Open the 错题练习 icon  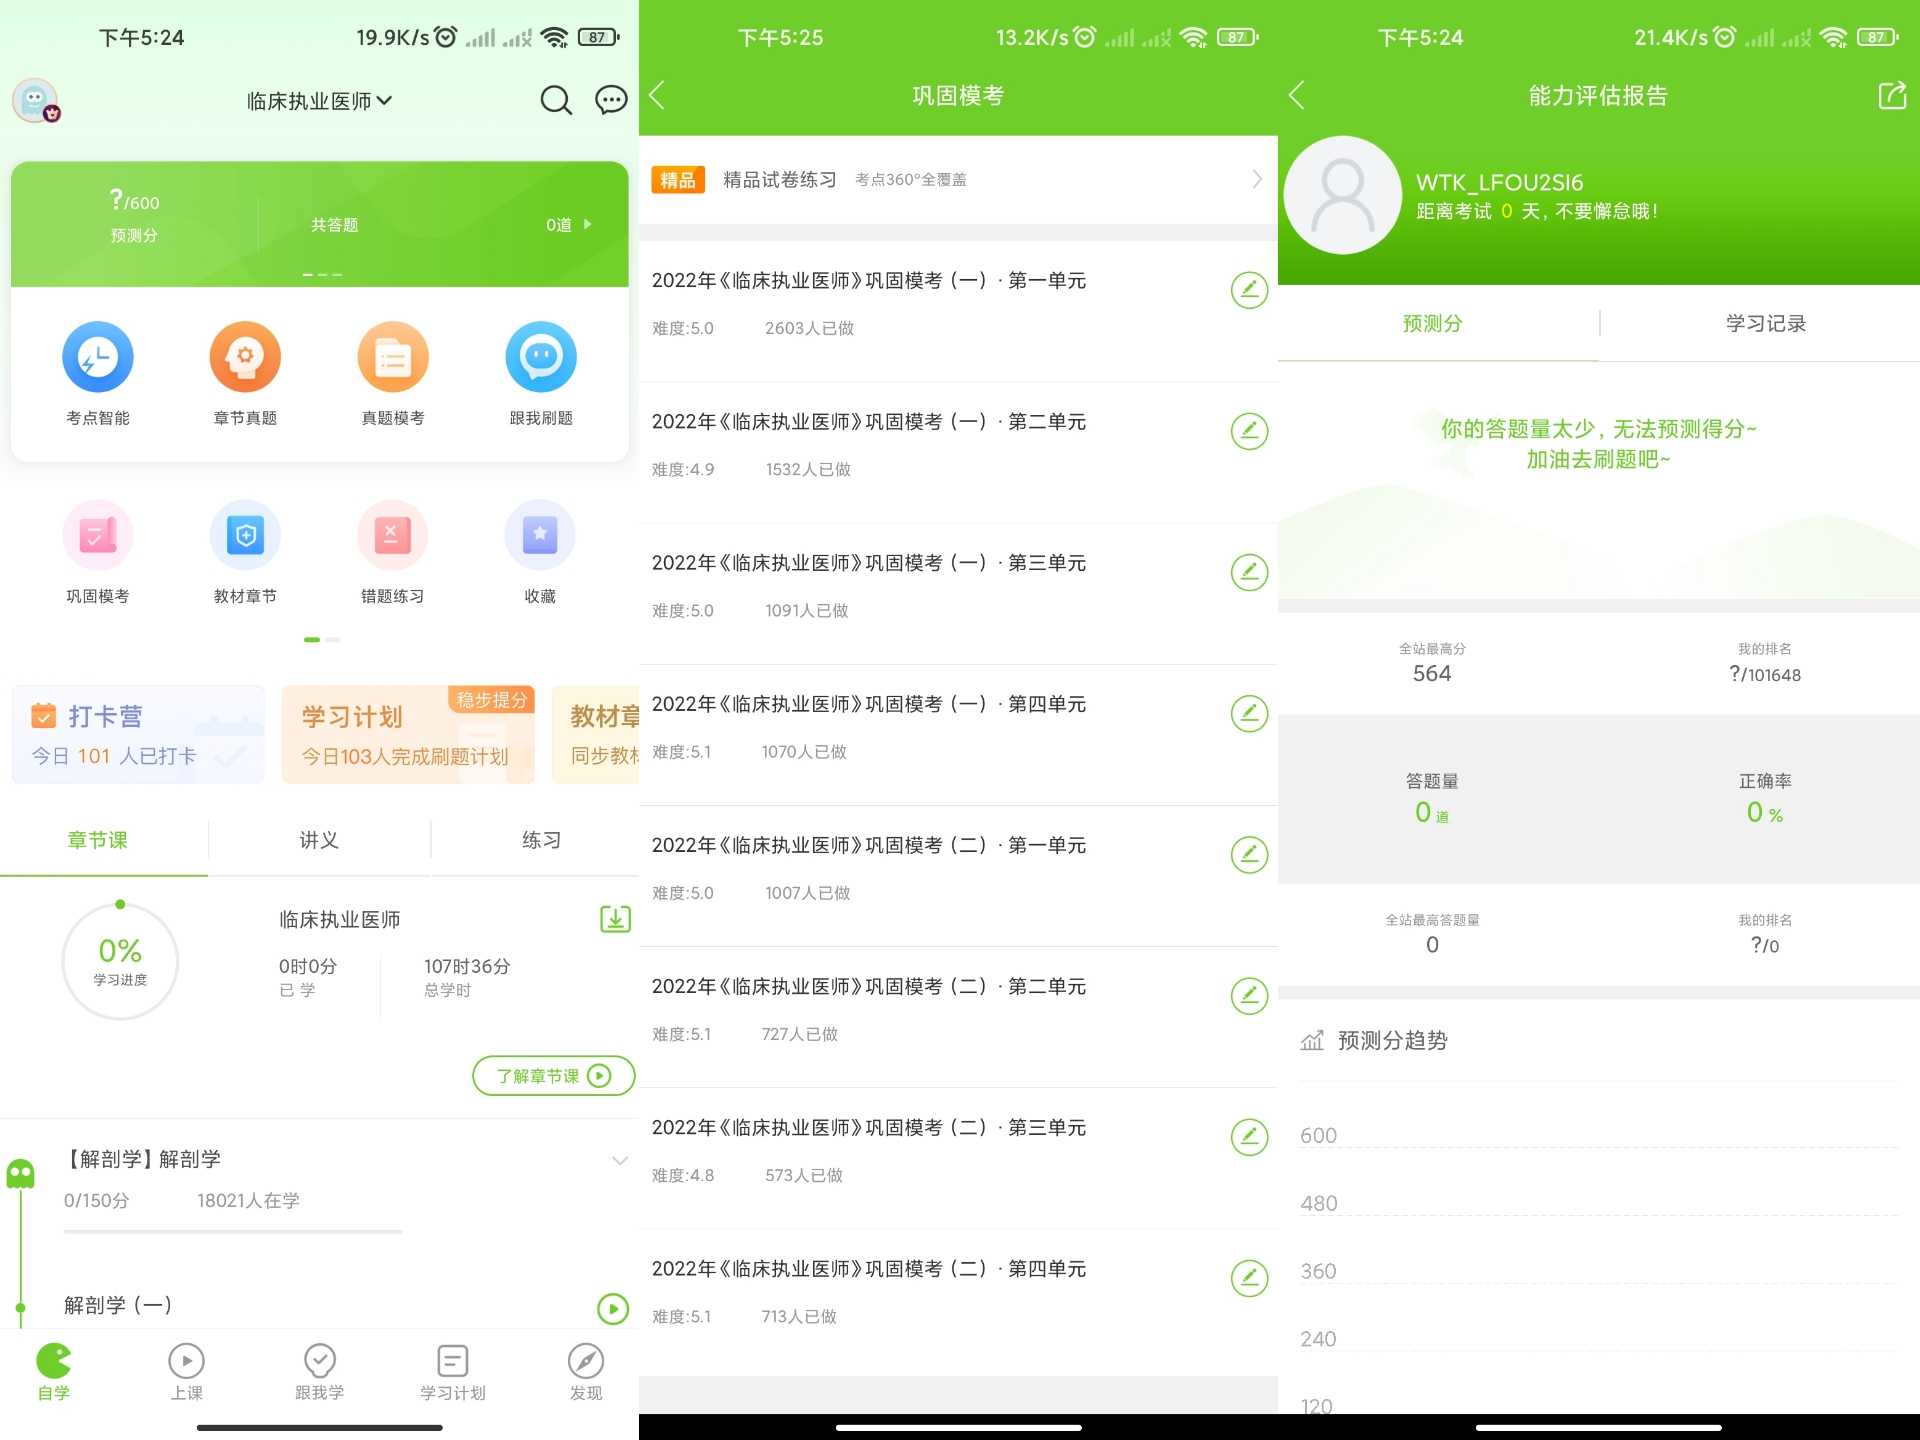coord(392,536)
